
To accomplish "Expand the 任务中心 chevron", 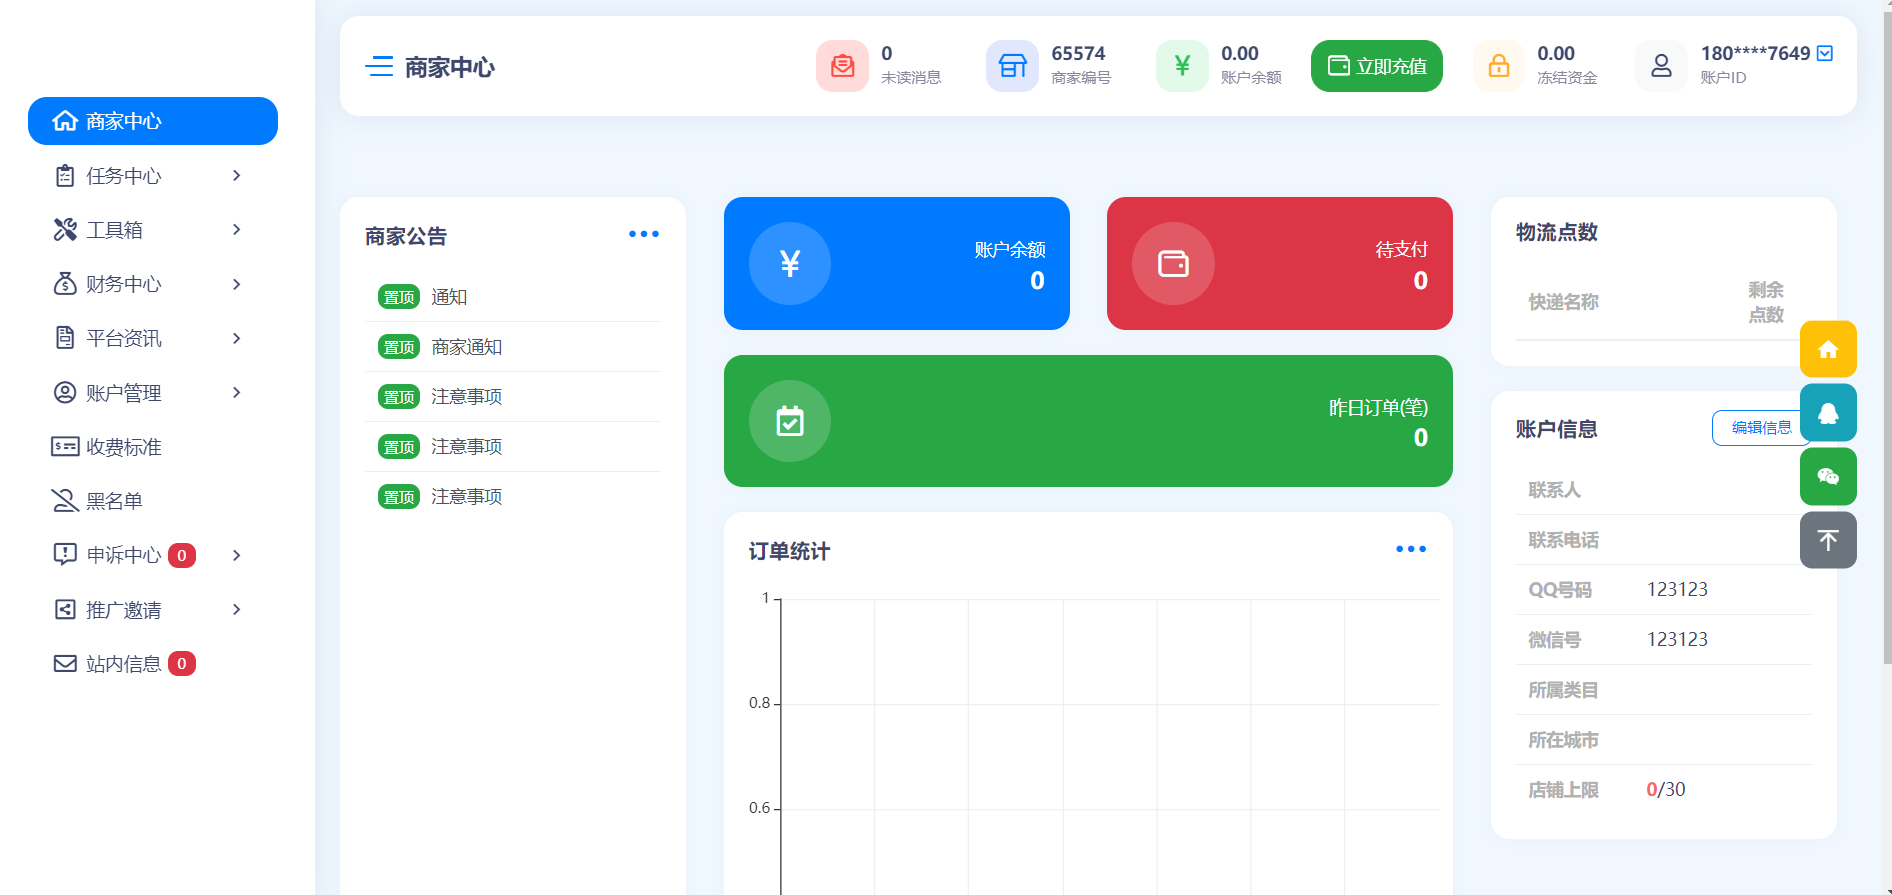I will click(237, 175).
